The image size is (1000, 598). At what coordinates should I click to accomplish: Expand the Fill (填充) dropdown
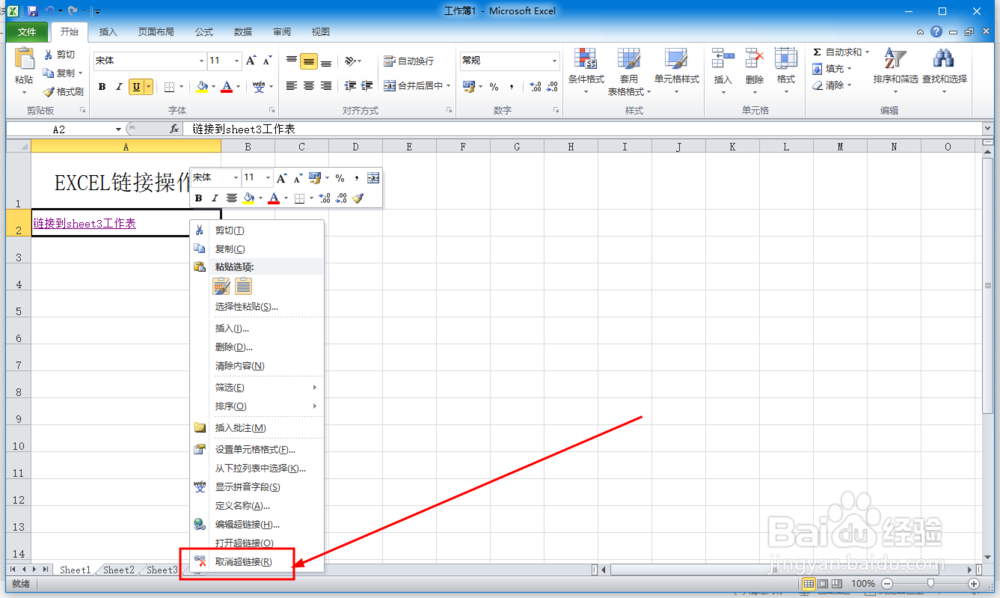(849, 69)
